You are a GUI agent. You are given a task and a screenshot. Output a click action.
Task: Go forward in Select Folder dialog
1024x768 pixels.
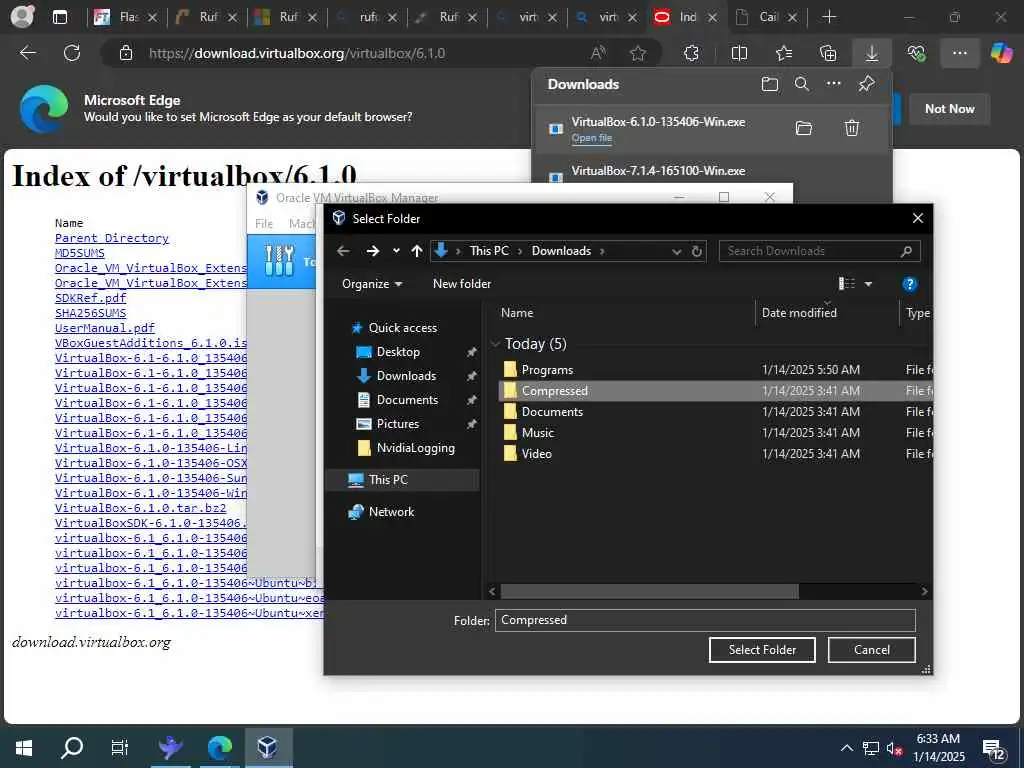(373, 251)
